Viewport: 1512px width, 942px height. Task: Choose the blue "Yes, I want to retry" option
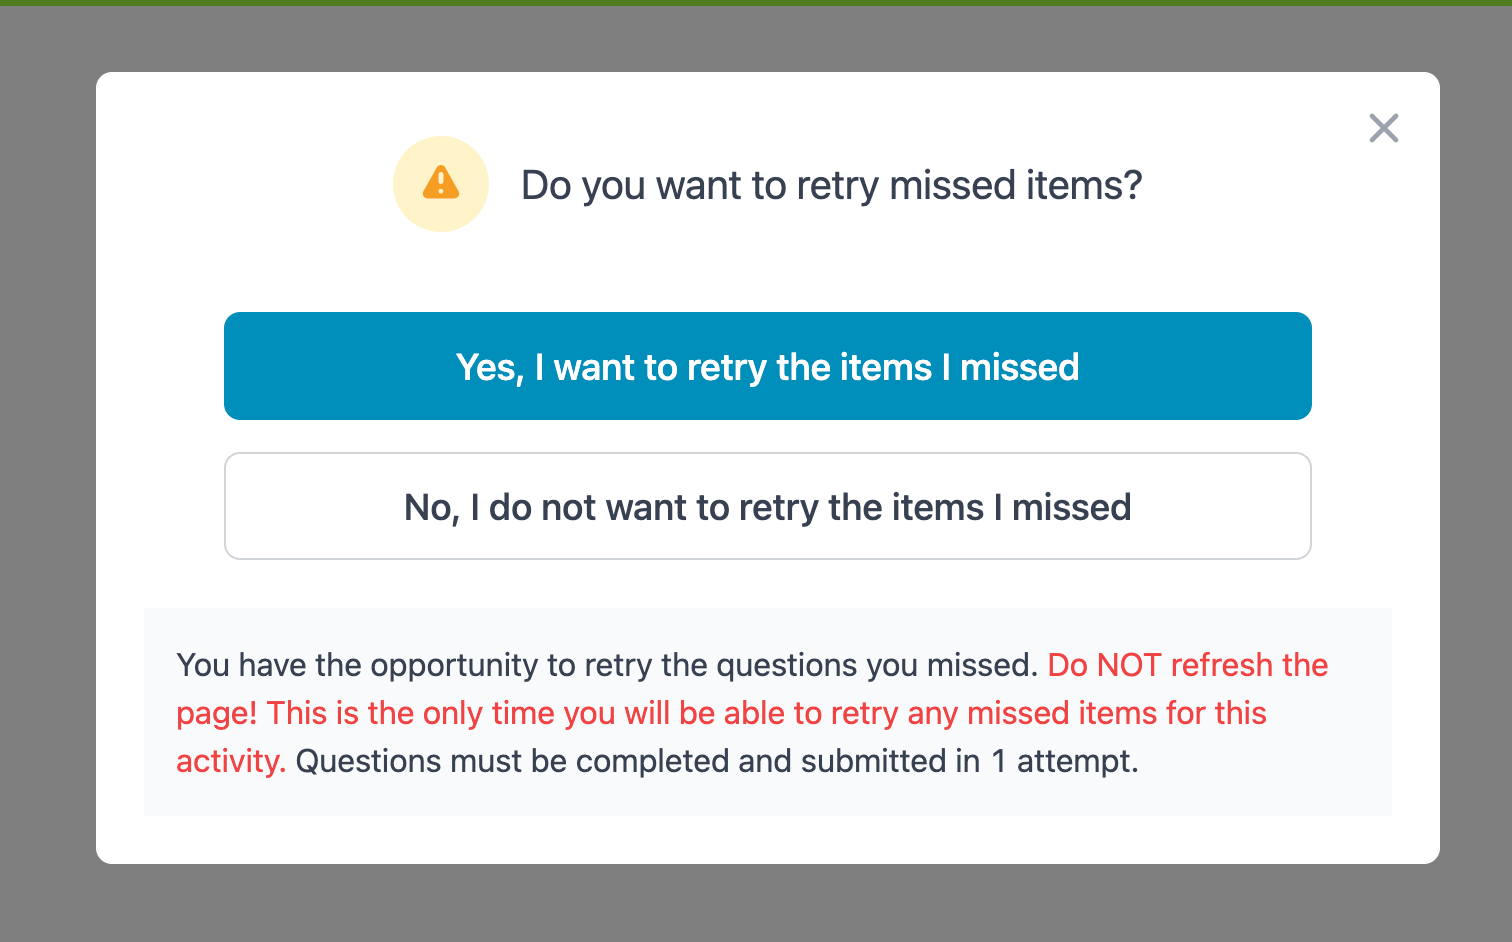pos(768,366)
